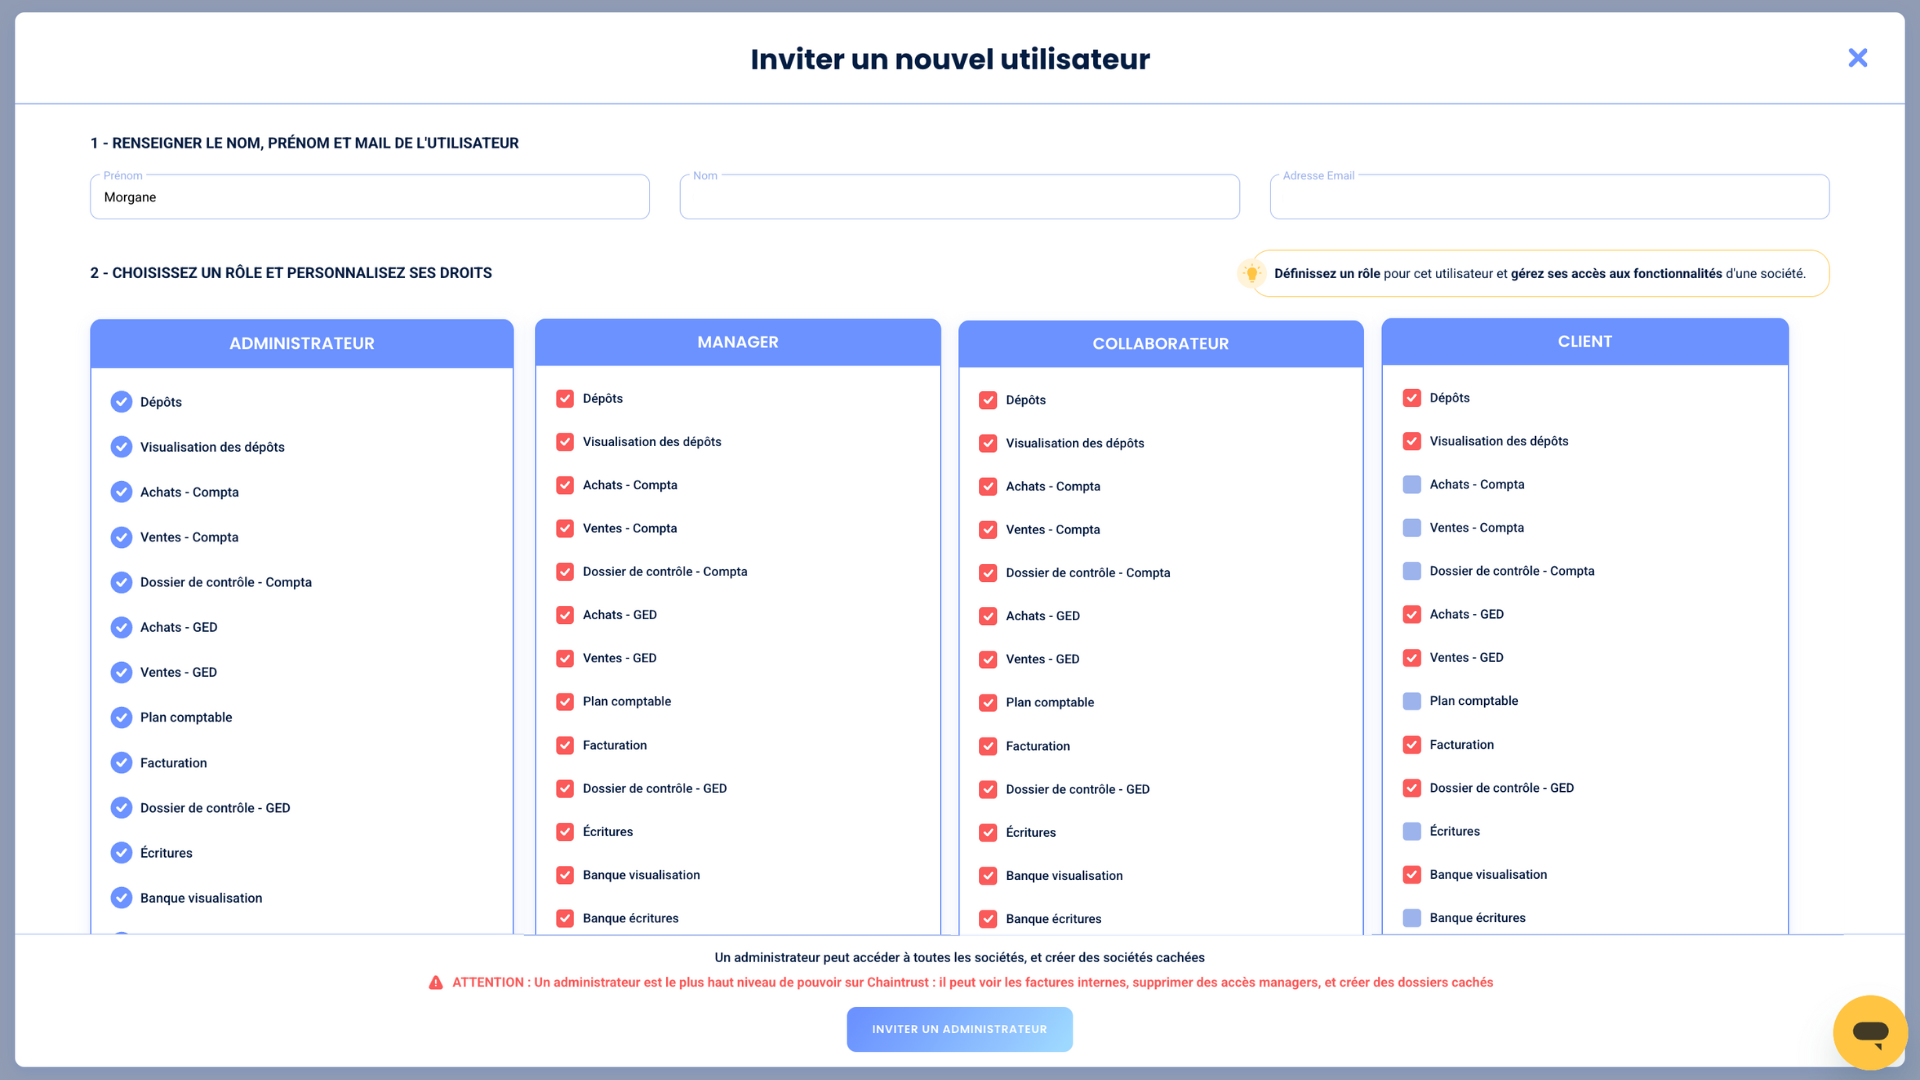The width and height of the screenshot is (1920, 1080).
Task: Enable Client Plan comptable checkbox
Action: (x=1412, y=701)
